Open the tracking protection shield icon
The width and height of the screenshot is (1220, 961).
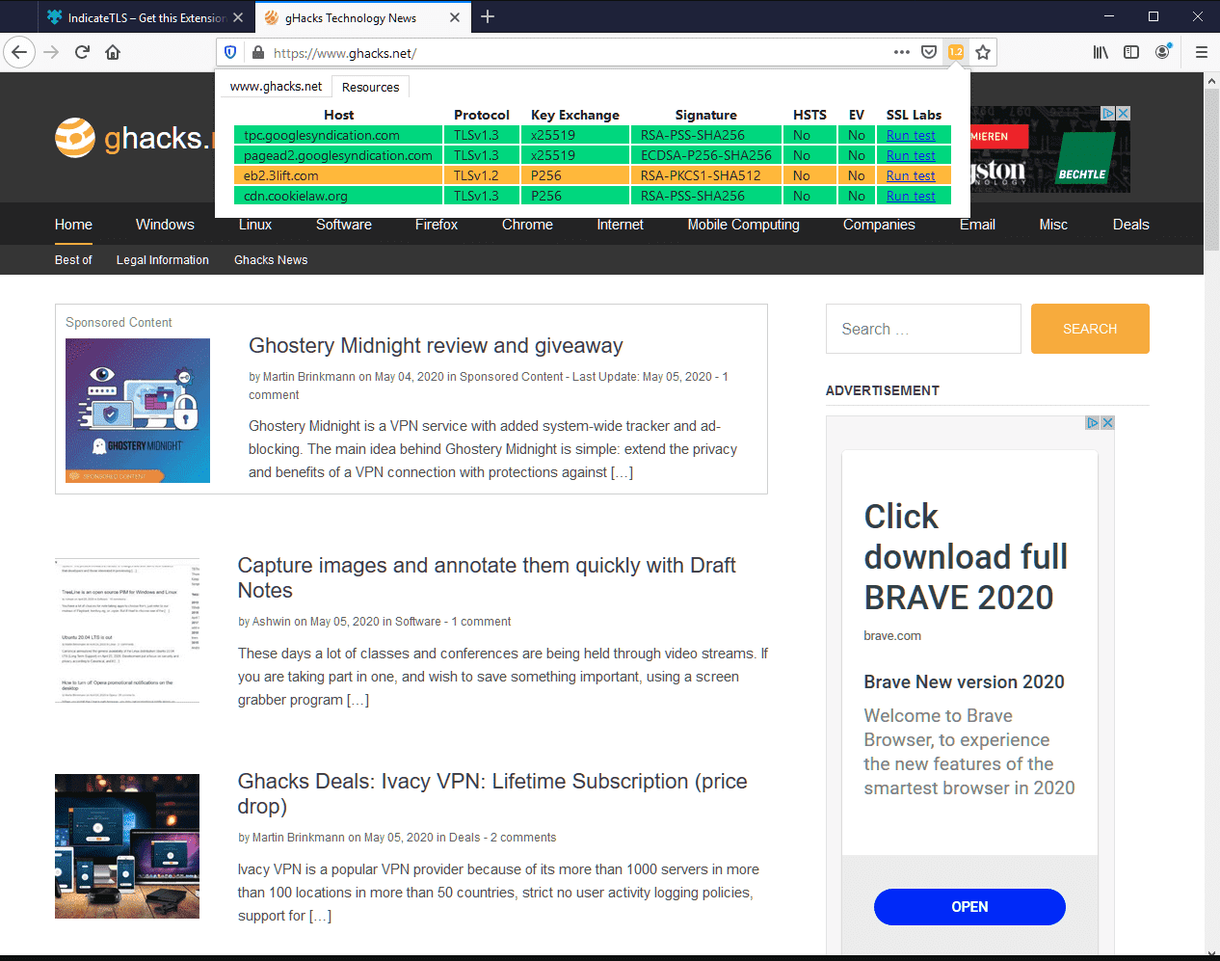pyautogui.click(x=231, y=52)
